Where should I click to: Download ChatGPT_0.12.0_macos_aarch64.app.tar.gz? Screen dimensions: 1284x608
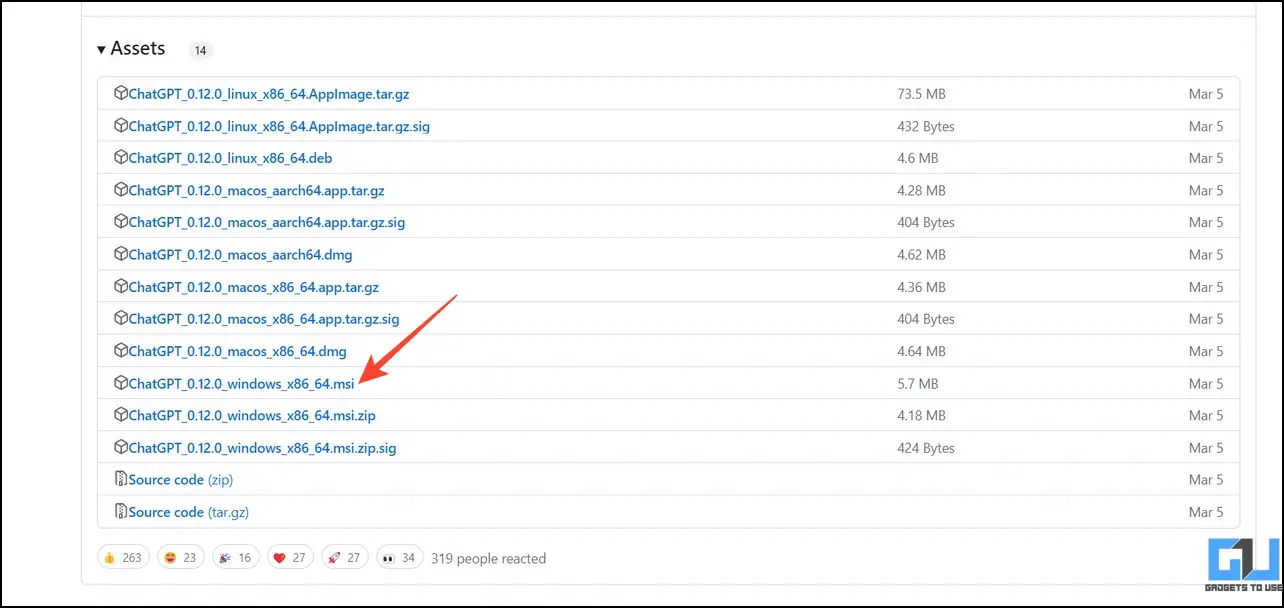coord(256,190)
